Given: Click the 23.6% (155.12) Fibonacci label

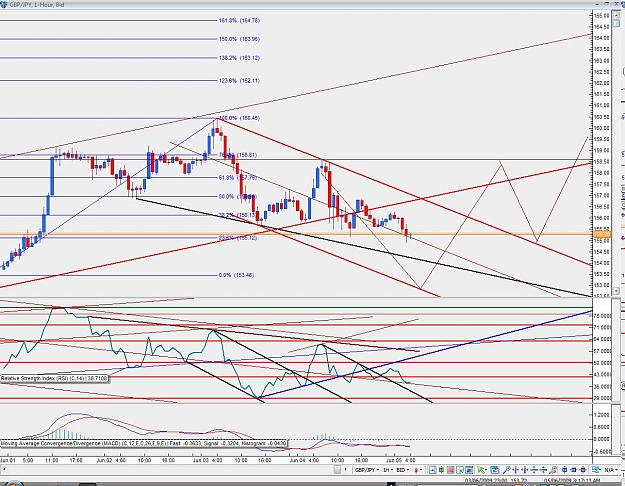Looking at the screenshot, I should click(238, 238).
